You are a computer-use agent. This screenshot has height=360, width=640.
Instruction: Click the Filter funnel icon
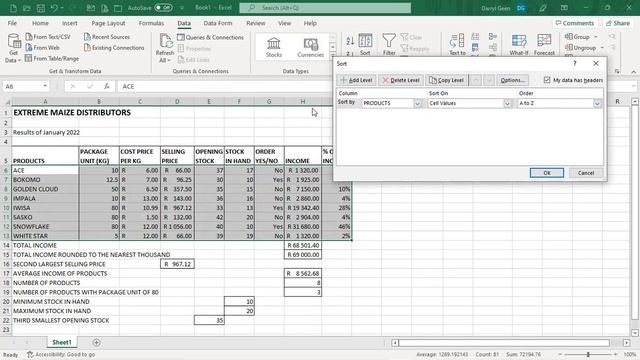(389, 40)
